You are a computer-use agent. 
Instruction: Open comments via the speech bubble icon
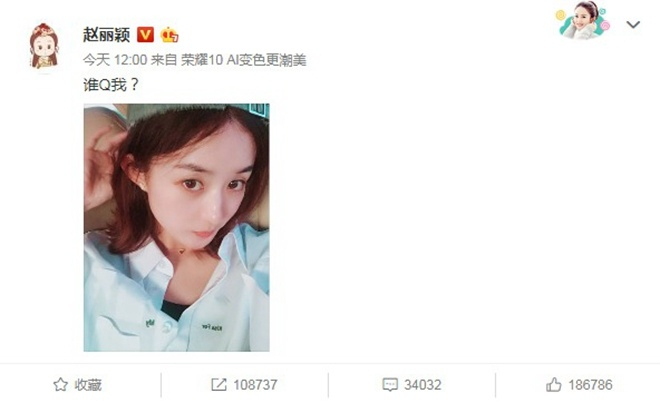pyautogui.click(x=390, y=384)
